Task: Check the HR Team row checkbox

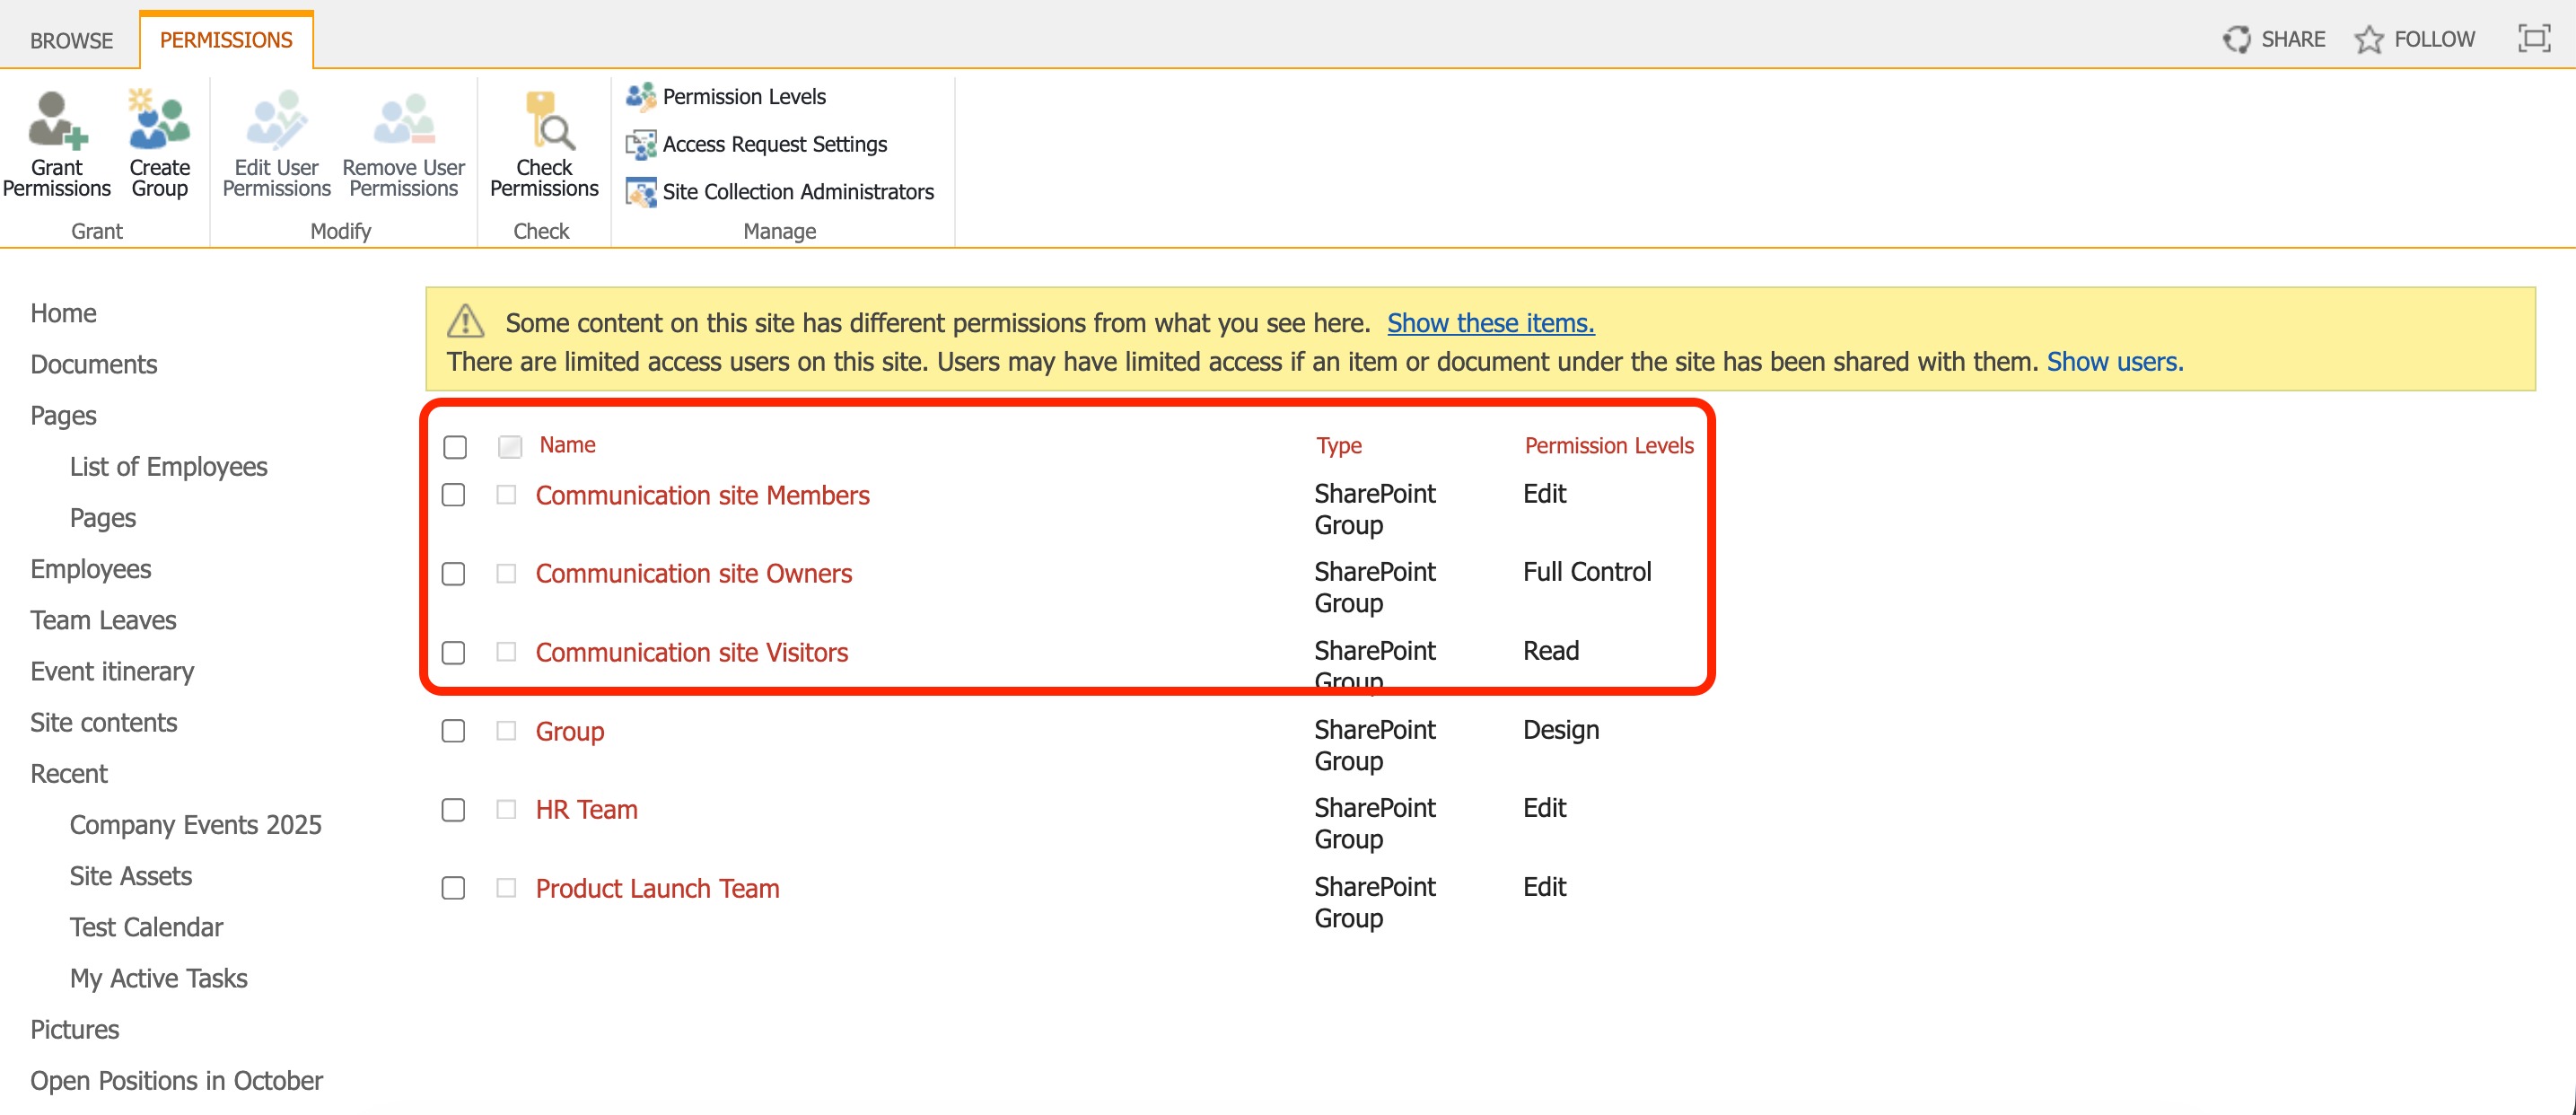Action: (455, 811)
